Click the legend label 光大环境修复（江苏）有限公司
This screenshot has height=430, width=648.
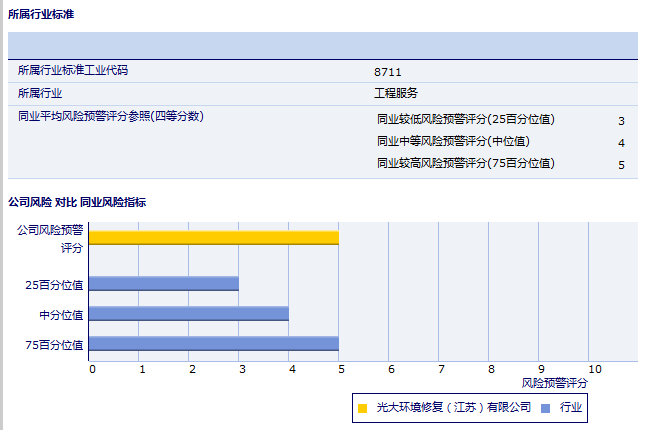453,408
